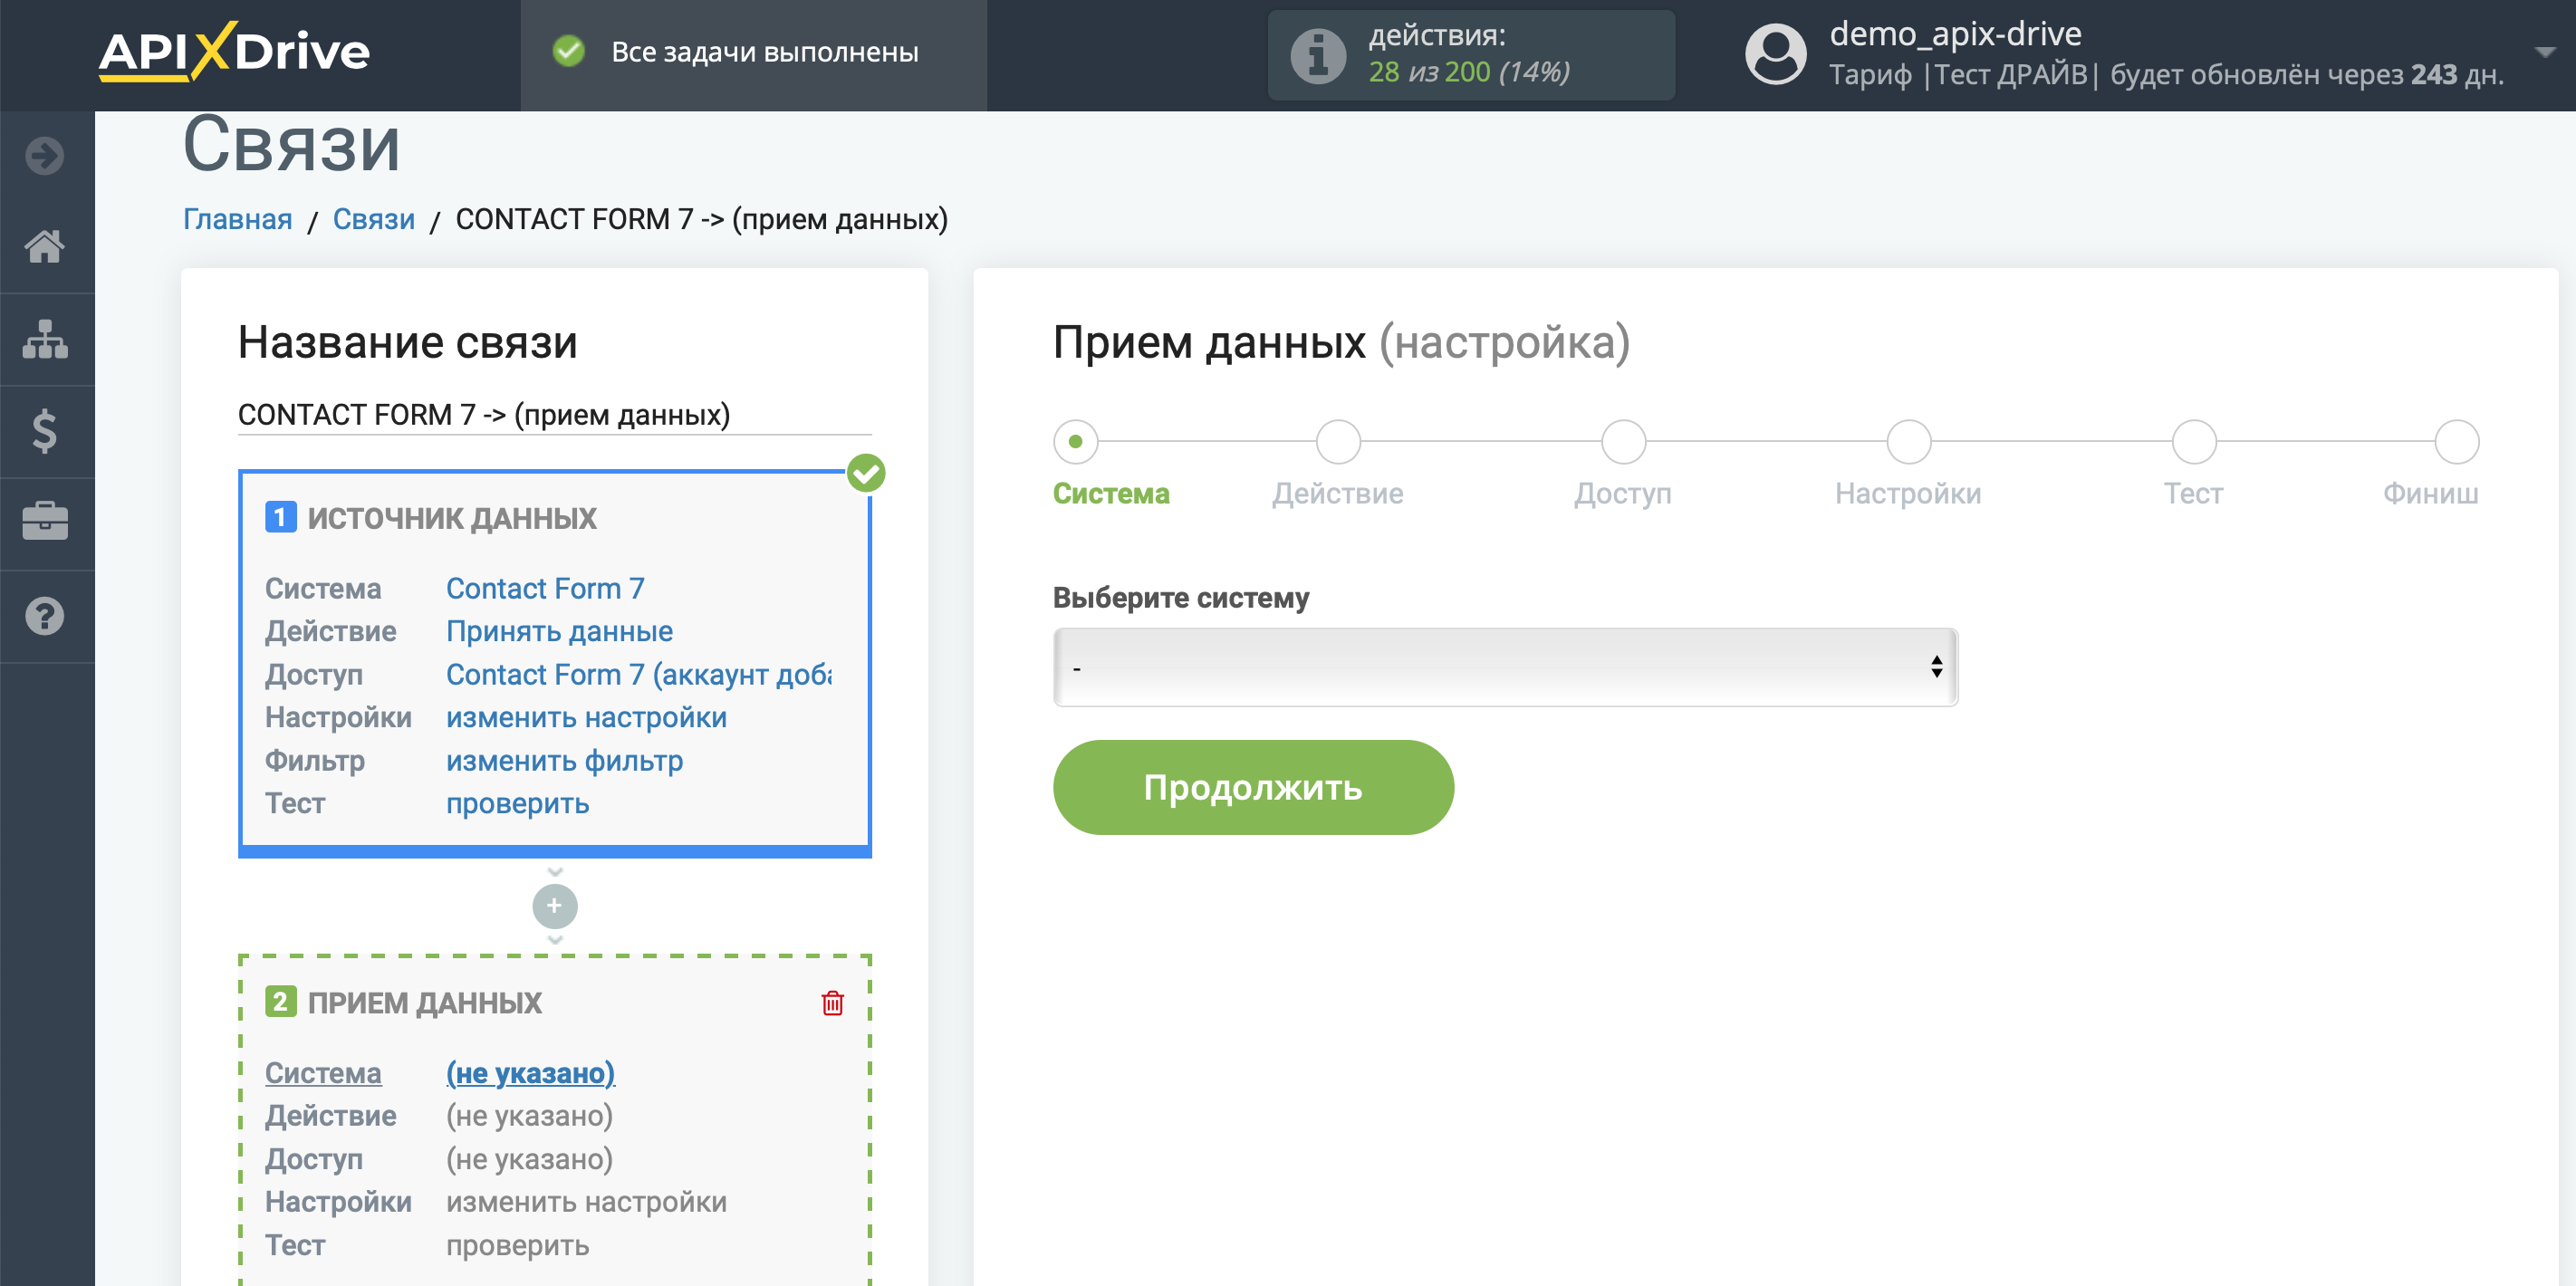Select the Настройки step circle
The height and width of the screenshot is (1286, 2576).
1909,441
